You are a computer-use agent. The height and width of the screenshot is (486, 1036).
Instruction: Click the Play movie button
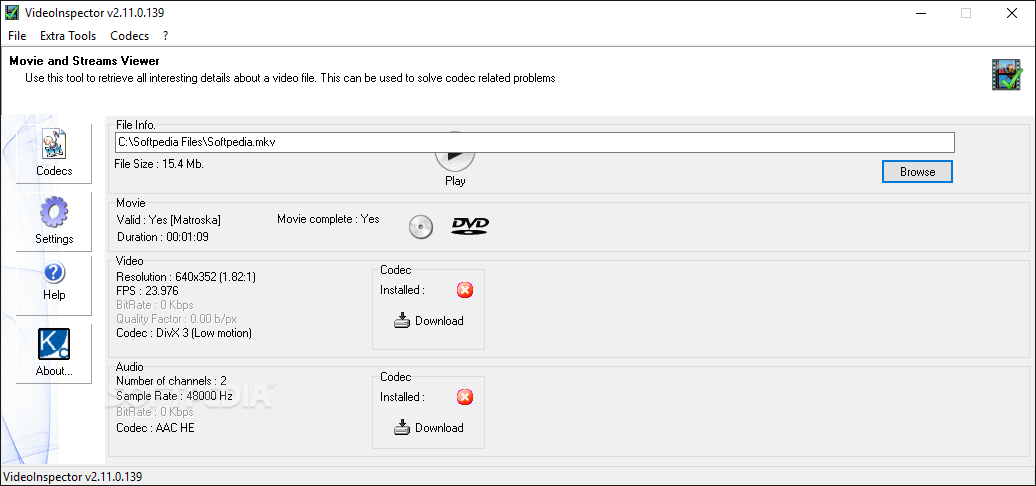(x=455, y=162)
